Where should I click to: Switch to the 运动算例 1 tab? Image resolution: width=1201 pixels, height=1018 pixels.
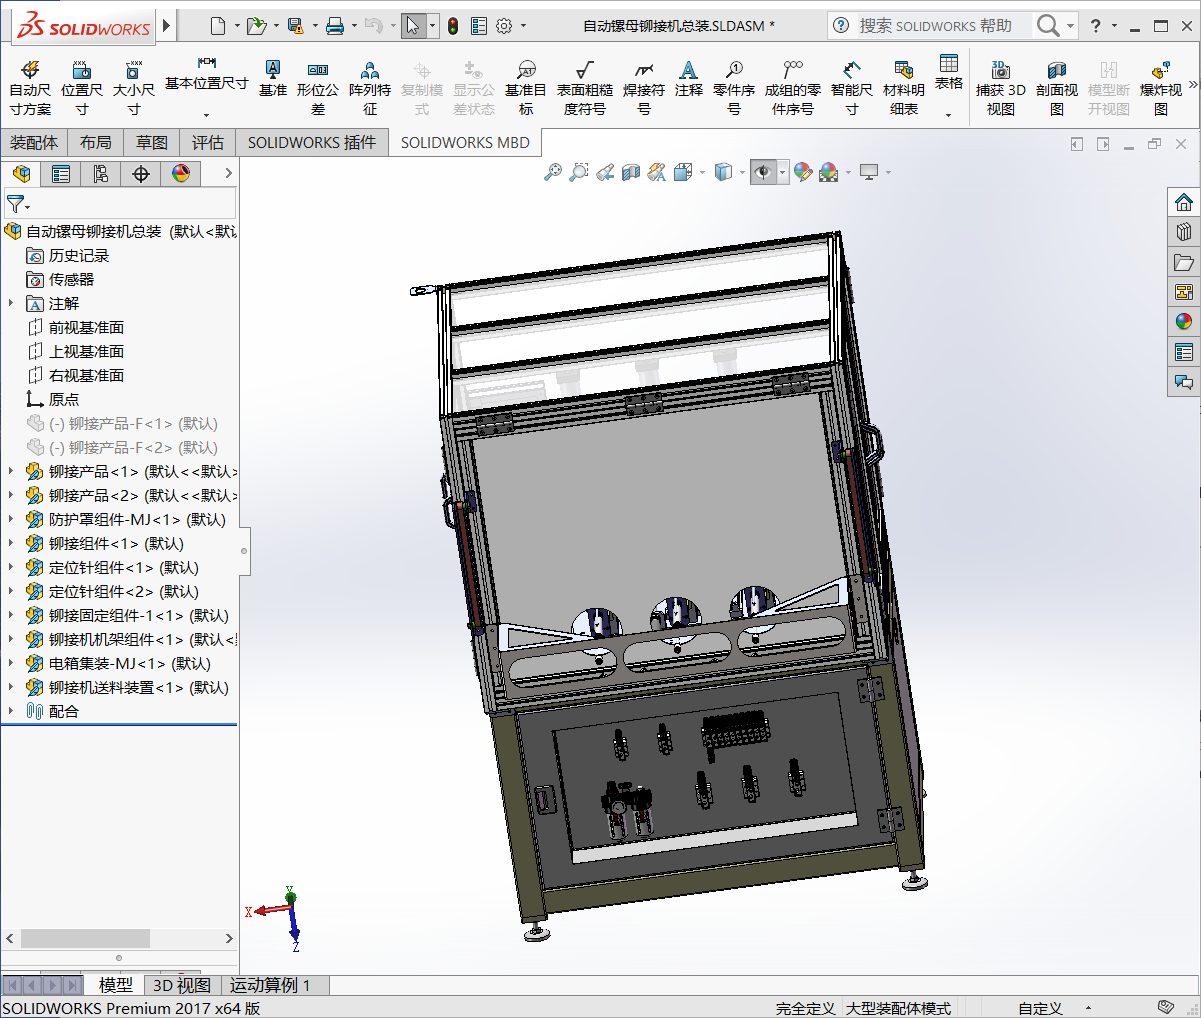tap(271, 985)
